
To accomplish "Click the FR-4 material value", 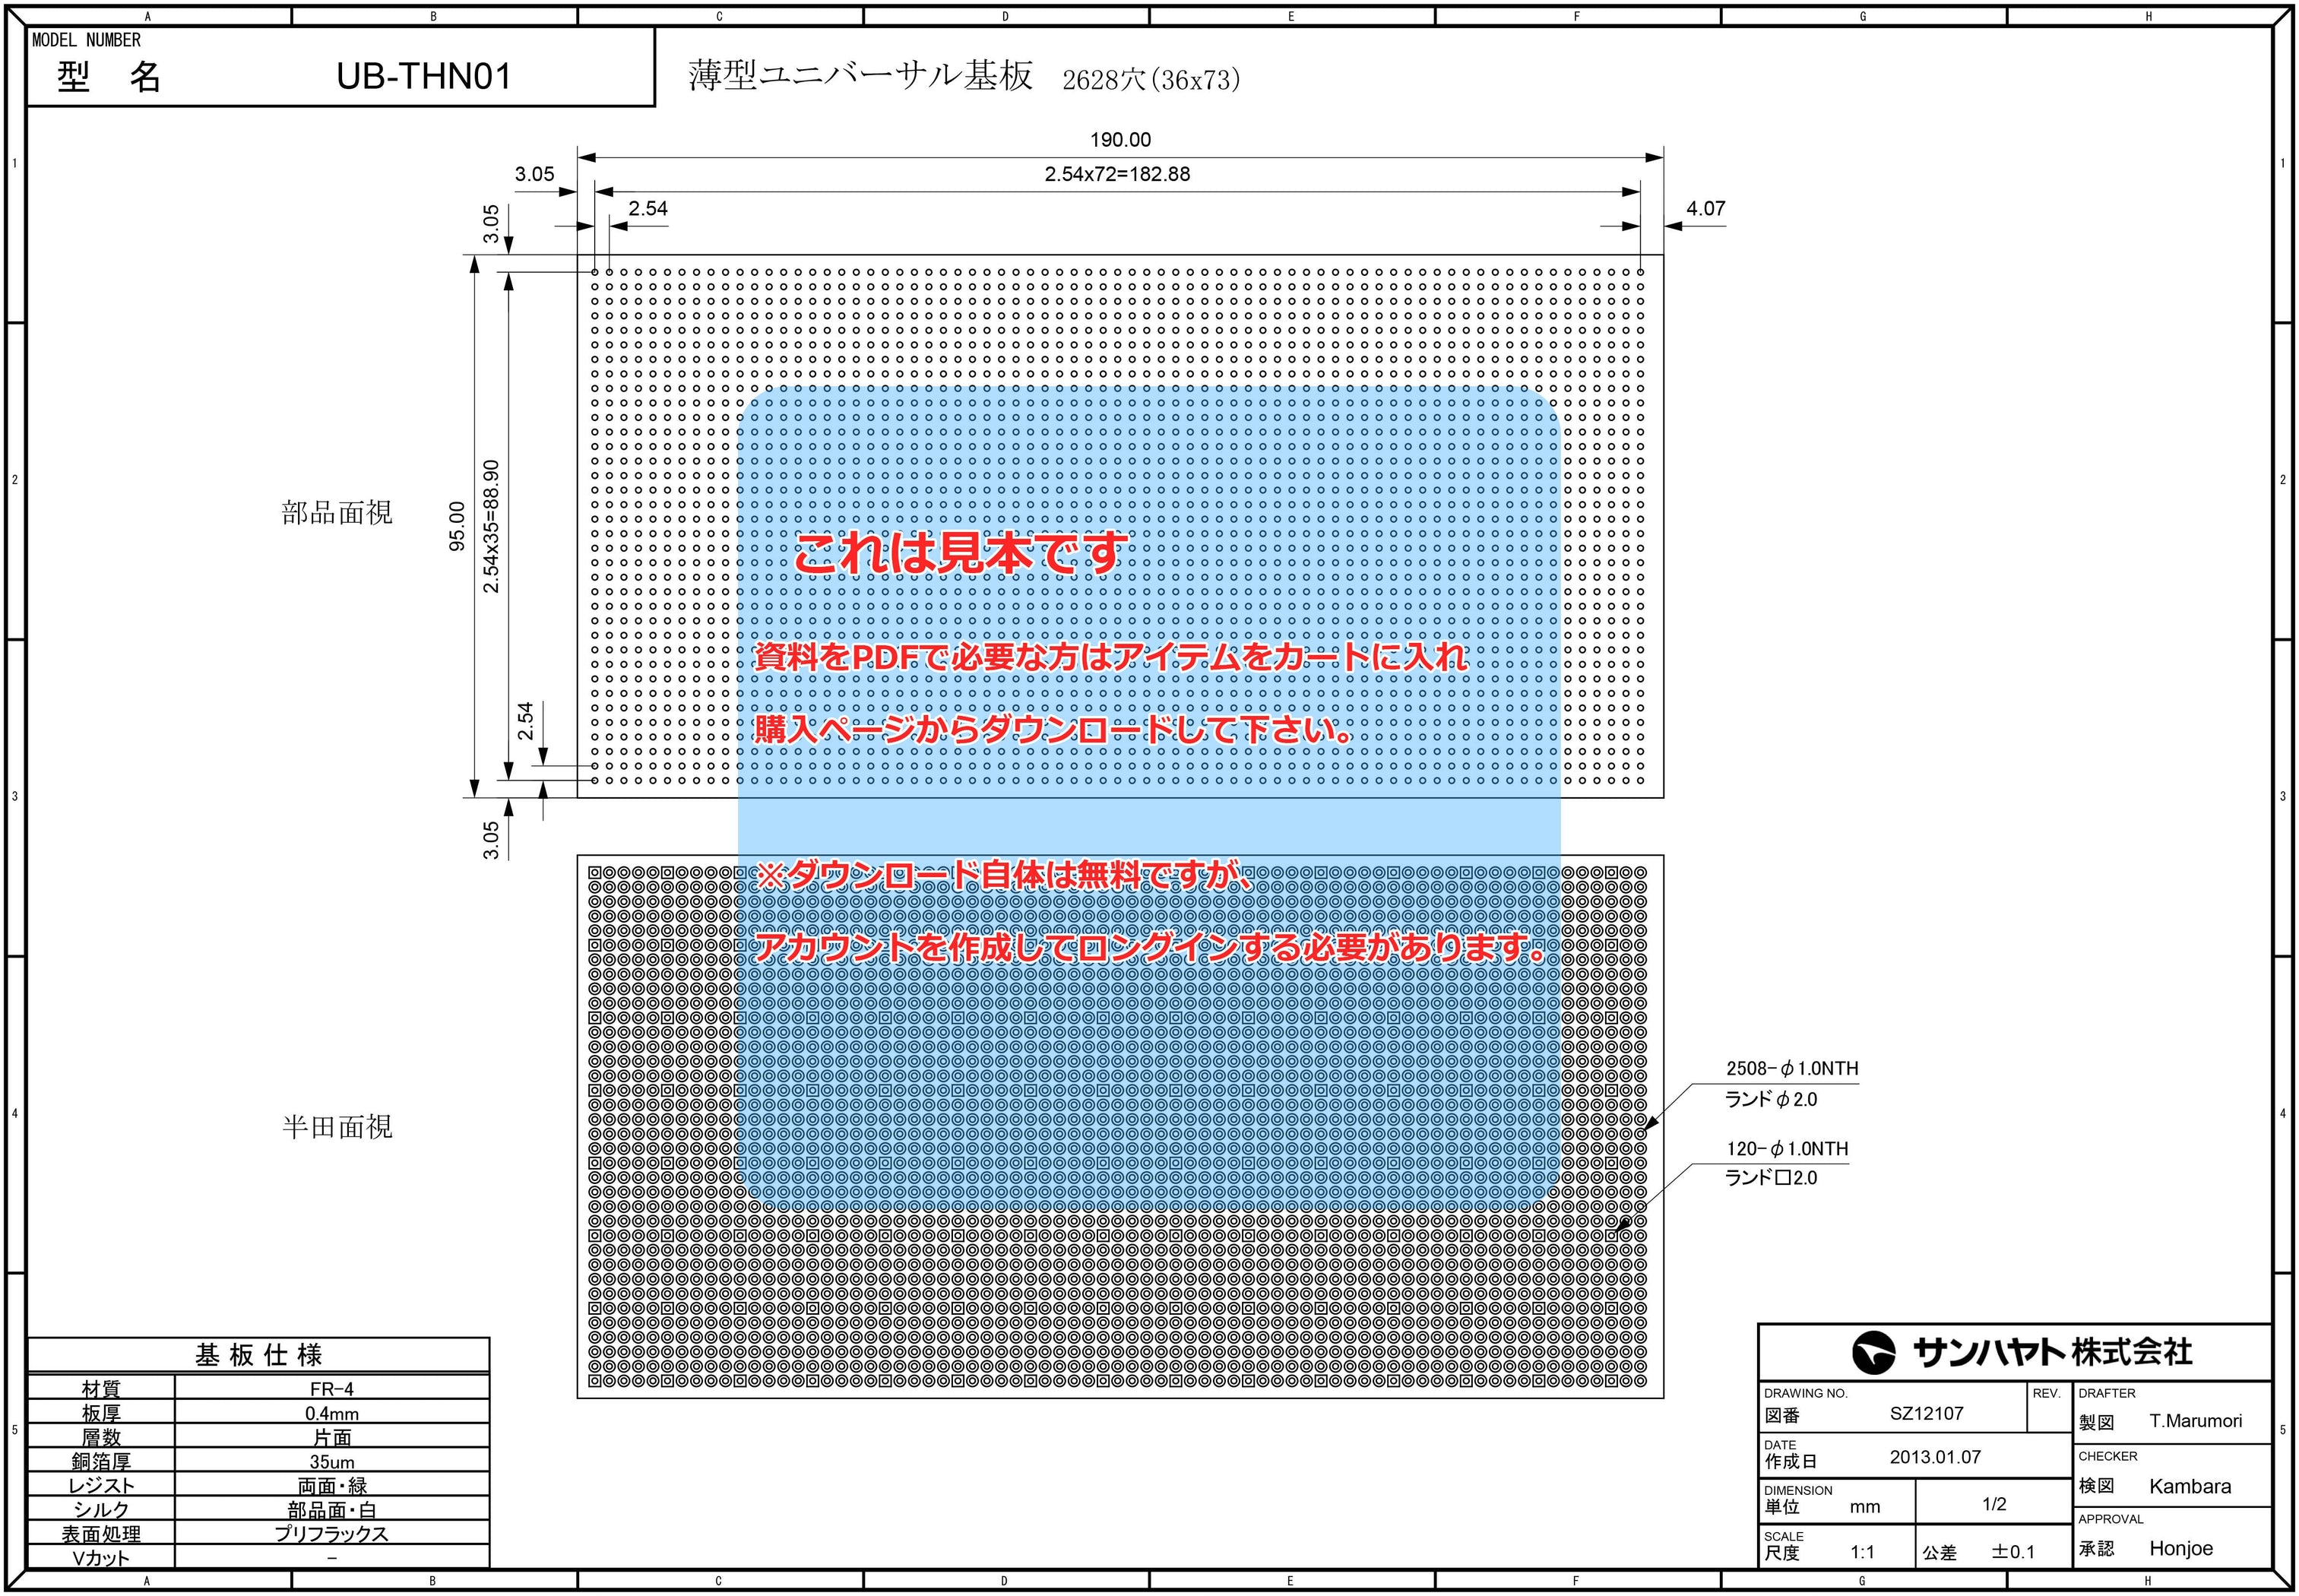I will (x=332, y=1389).
